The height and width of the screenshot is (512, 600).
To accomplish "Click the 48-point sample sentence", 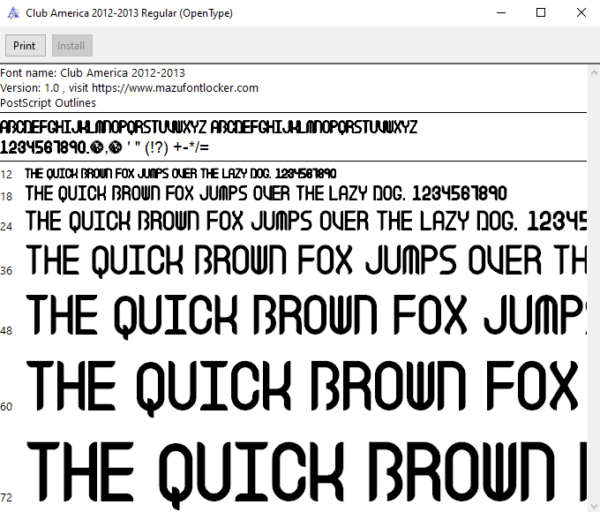I will 306,316.
